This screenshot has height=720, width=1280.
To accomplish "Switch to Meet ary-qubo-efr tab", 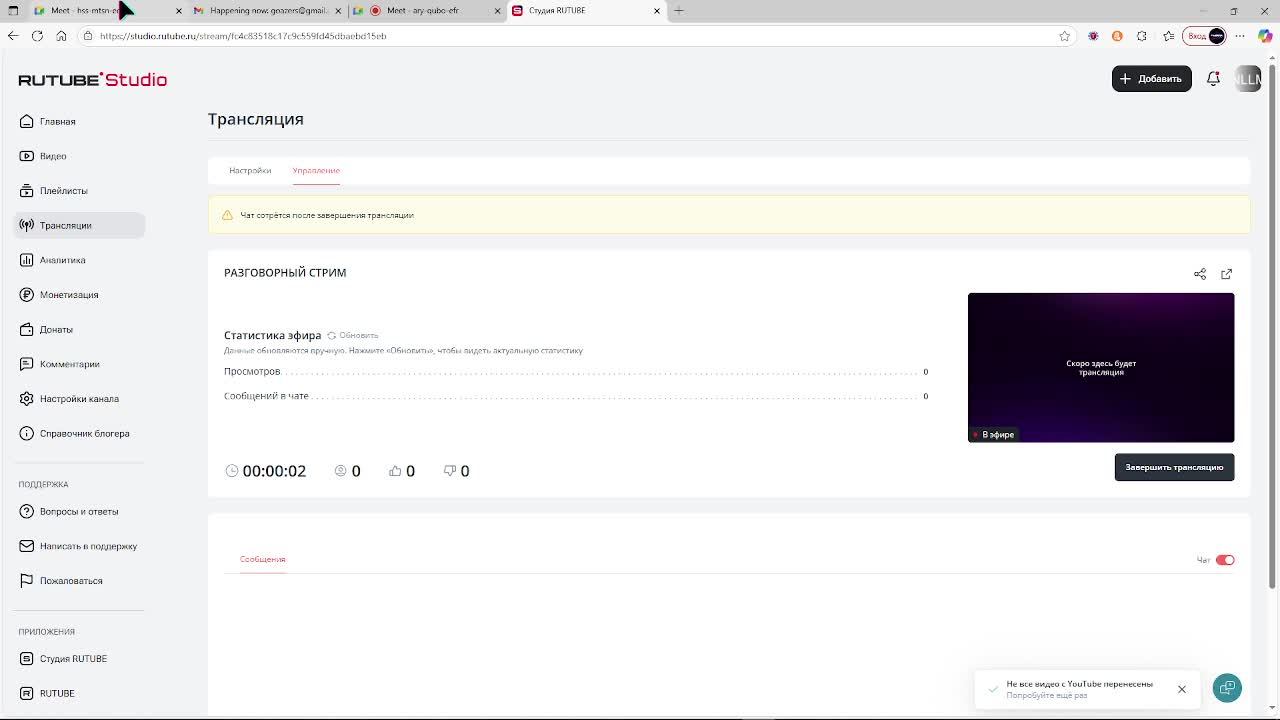I will pyautogui.click(x=428, y=10).
